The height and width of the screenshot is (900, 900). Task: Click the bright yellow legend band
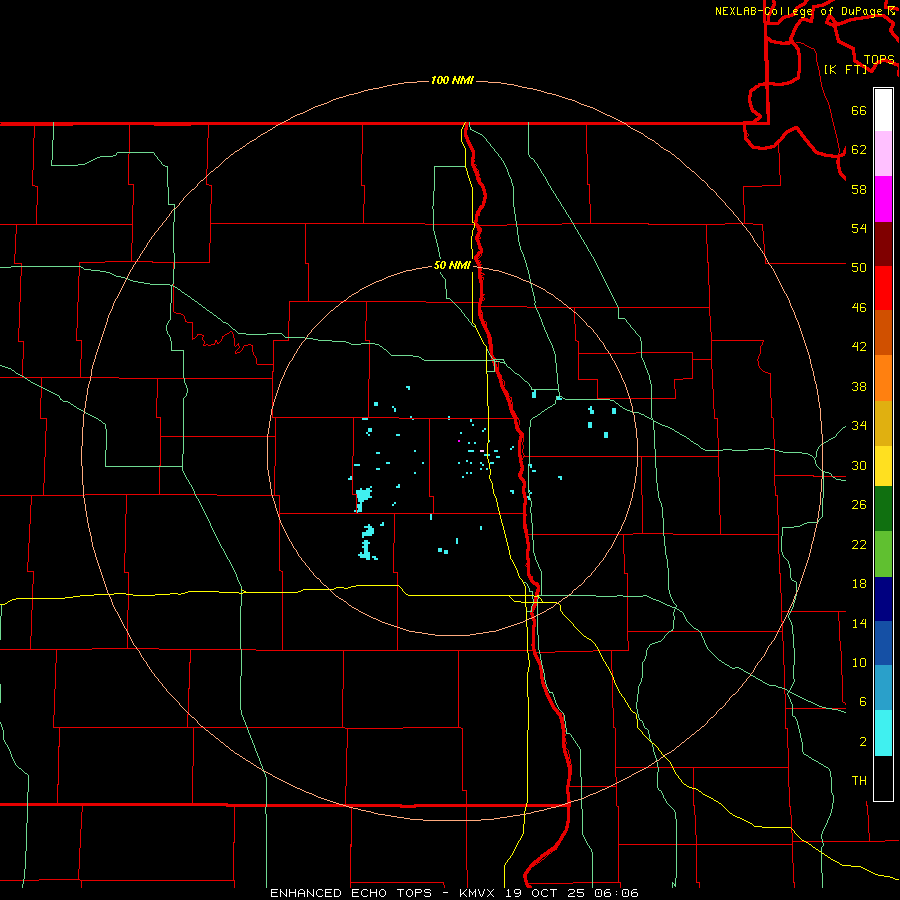point(883,466)
